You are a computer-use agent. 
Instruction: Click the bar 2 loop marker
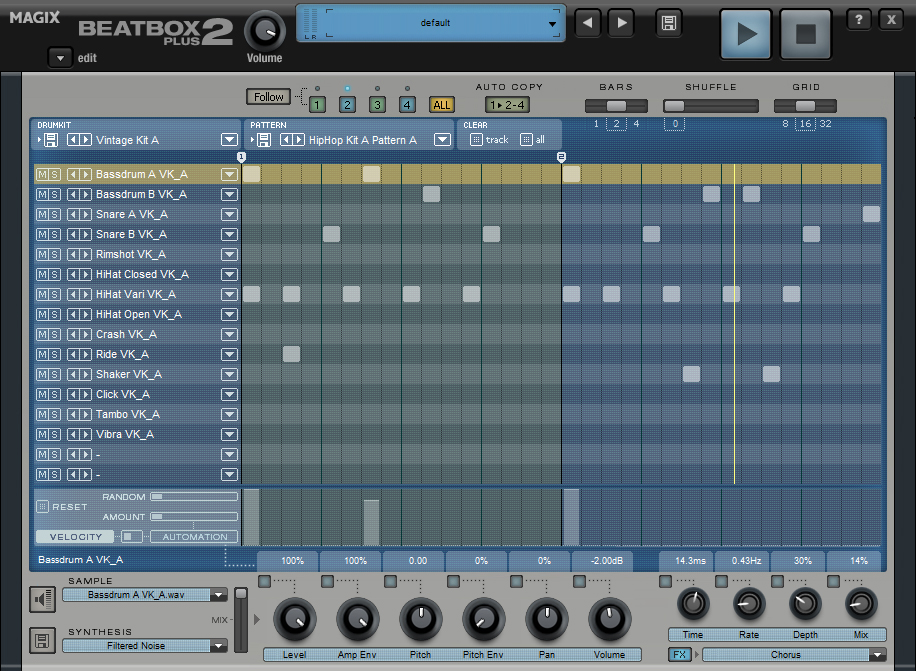[x=561, y=157]
